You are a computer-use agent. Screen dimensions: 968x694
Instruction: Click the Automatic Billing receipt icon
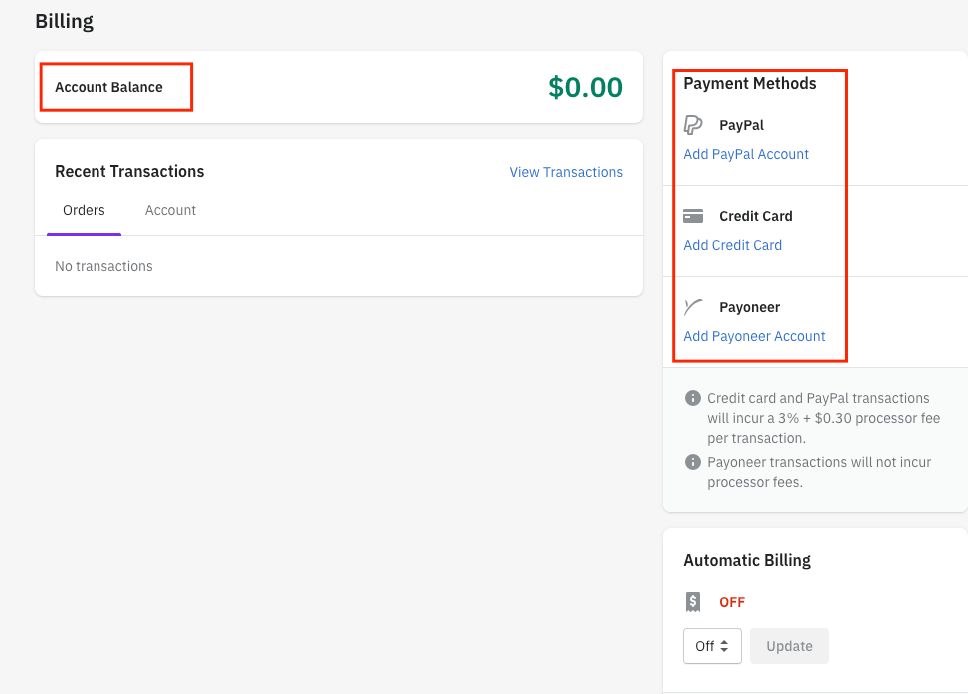pos(693,602)
